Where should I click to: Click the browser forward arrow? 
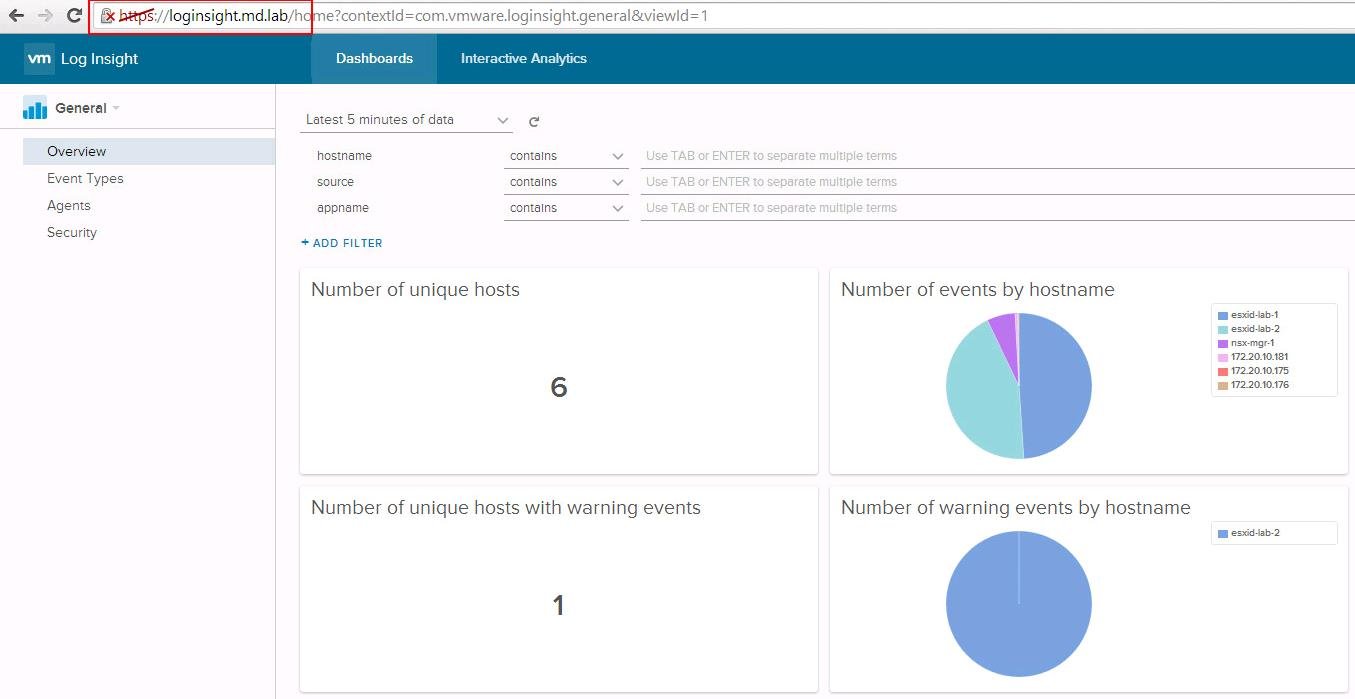[45, 16]
